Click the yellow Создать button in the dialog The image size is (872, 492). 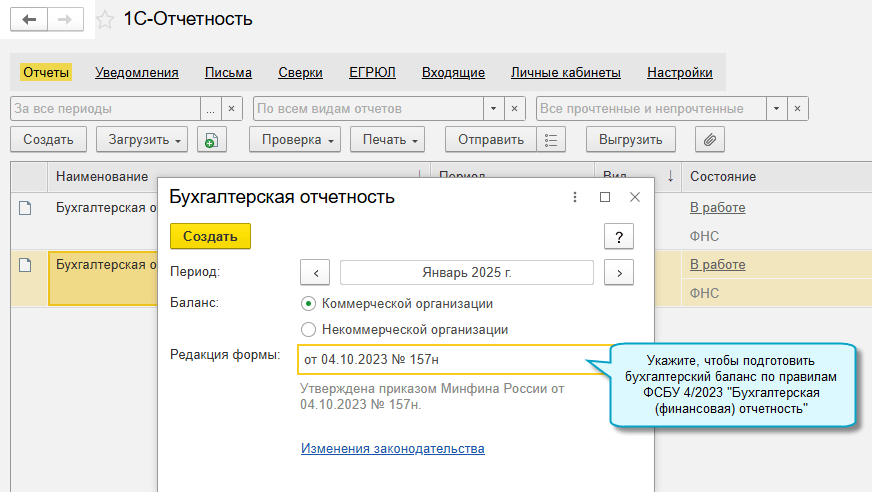(210, 236)
